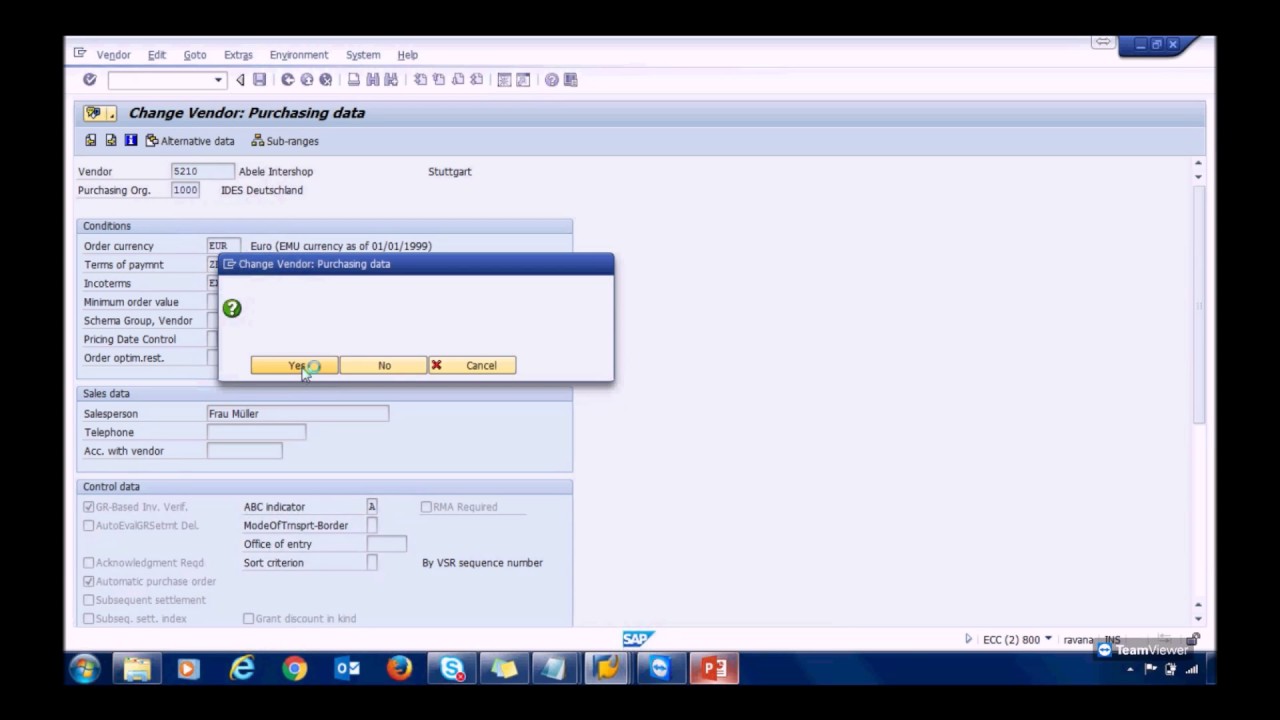Screen dimensions: 1280x720
Task: Click the Windows Start button
Action: tap(84, 668)
